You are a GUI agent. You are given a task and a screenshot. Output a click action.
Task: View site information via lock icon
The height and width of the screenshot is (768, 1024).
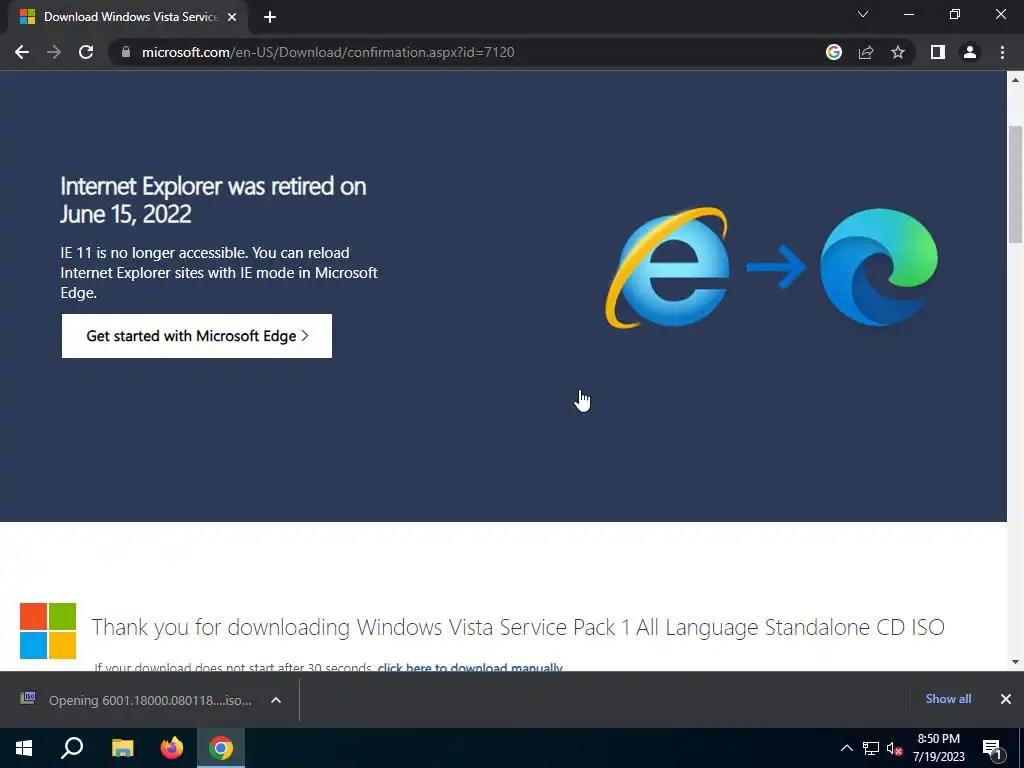(126, 52)
